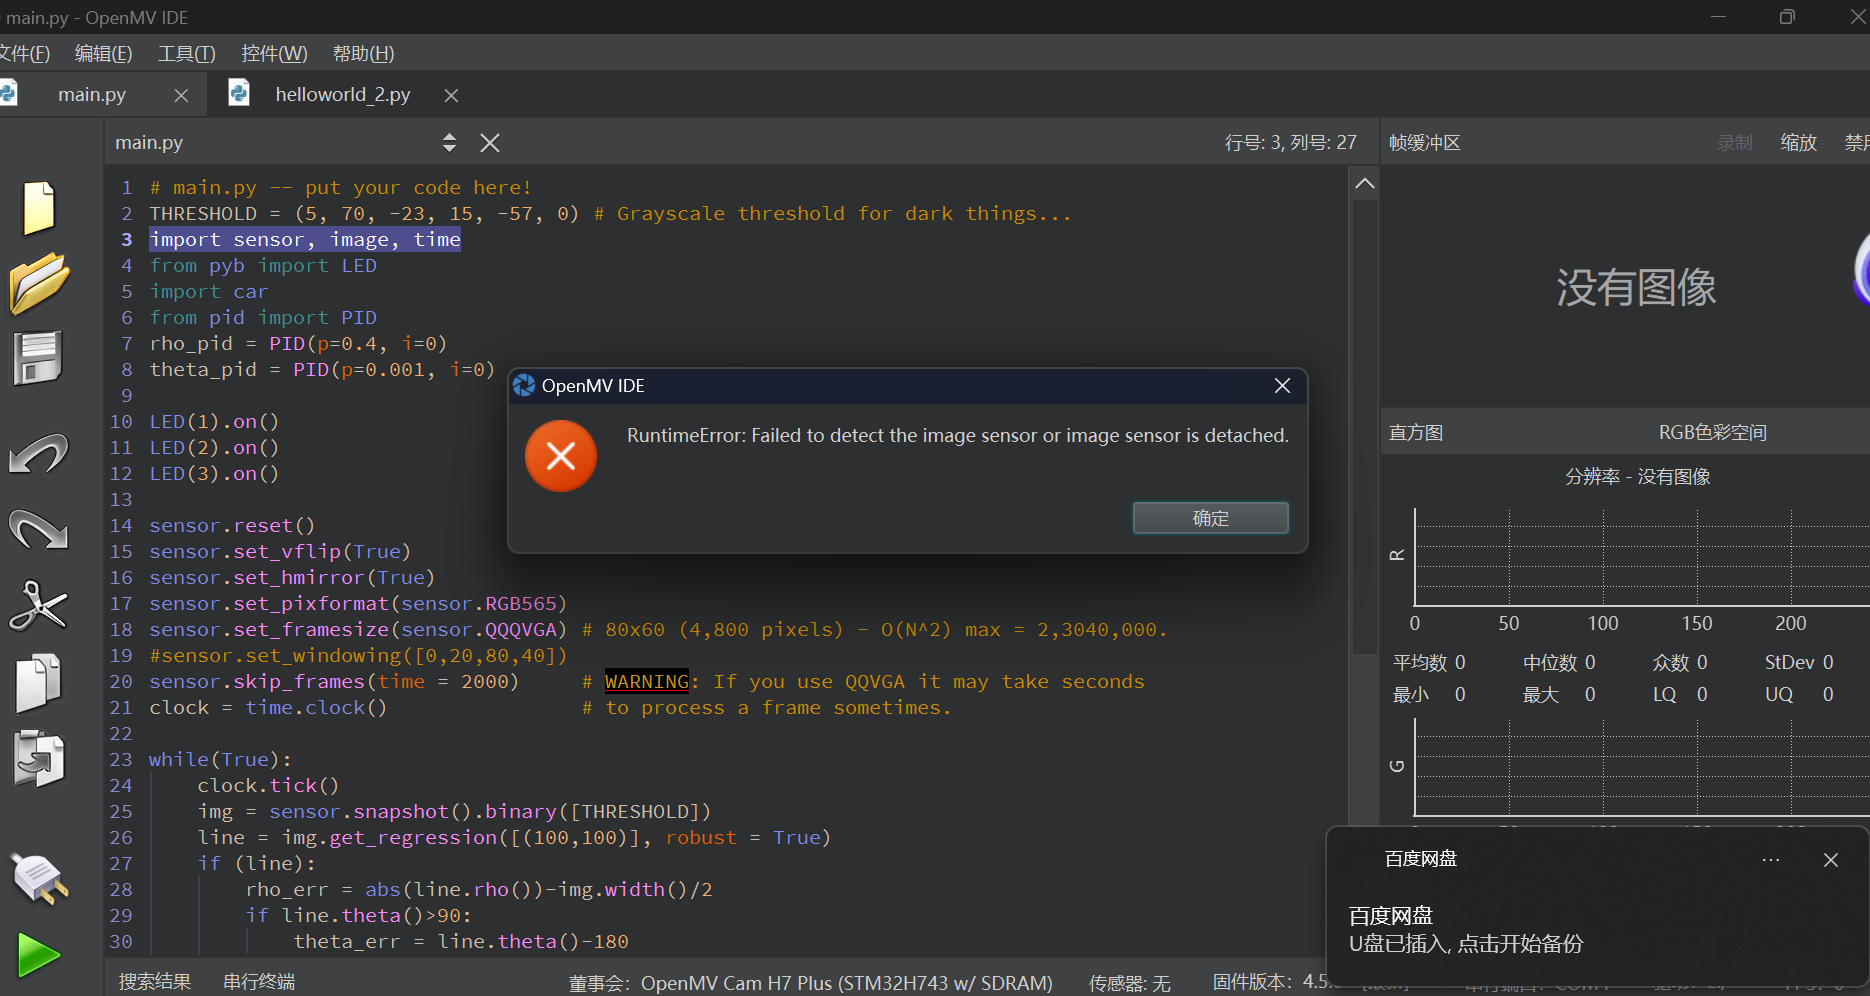Run script with green play arrow
The image size is (1870, 996).
(38, 955)
